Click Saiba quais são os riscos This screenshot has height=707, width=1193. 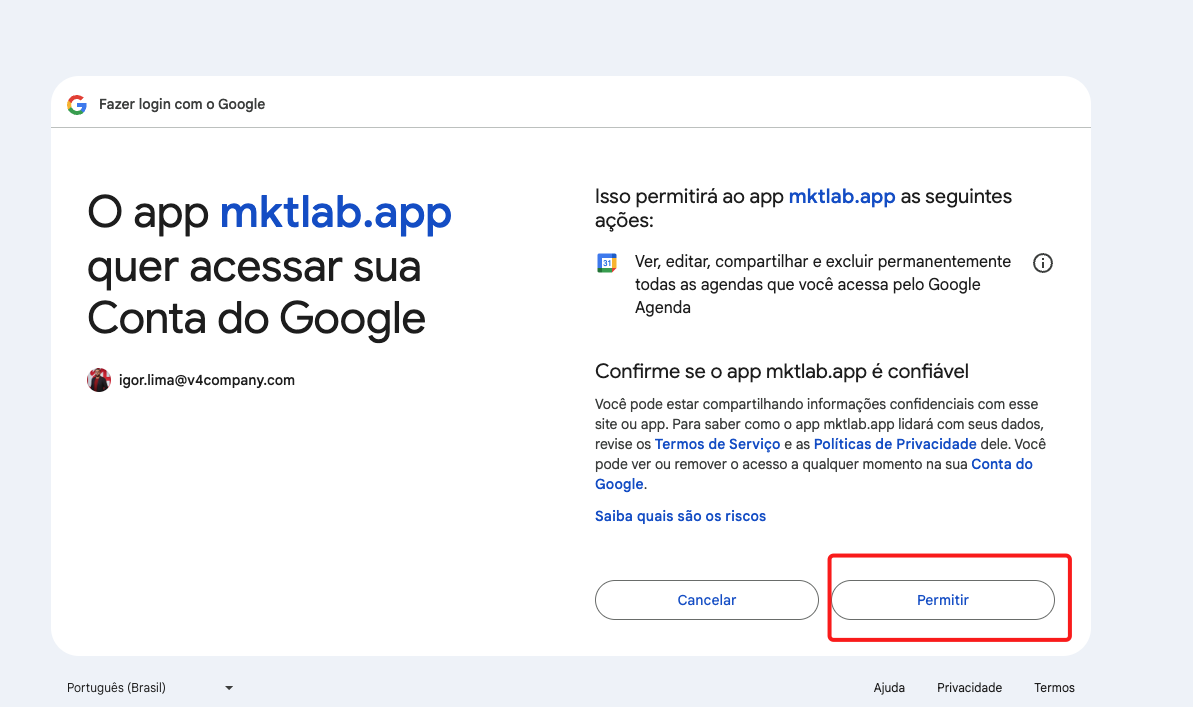pos(680,516)
